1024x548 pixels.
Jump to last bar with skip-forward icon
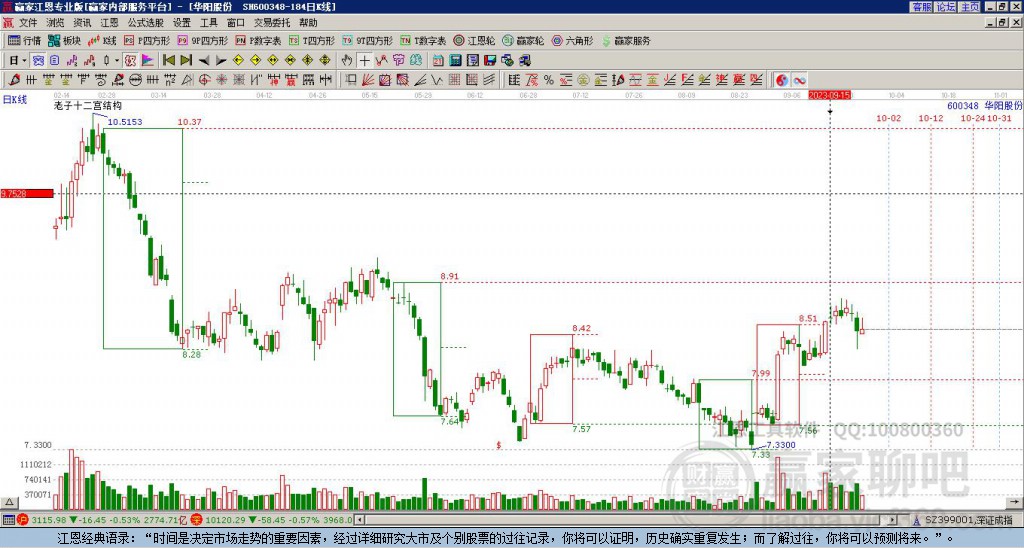click(x=186, y=61)
